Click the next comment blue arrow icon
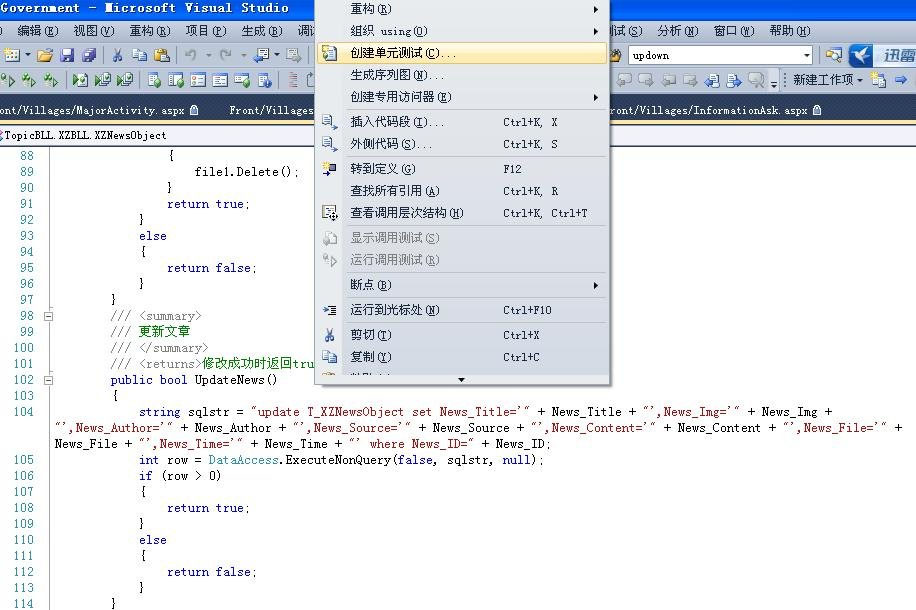 tap(734, 79)
